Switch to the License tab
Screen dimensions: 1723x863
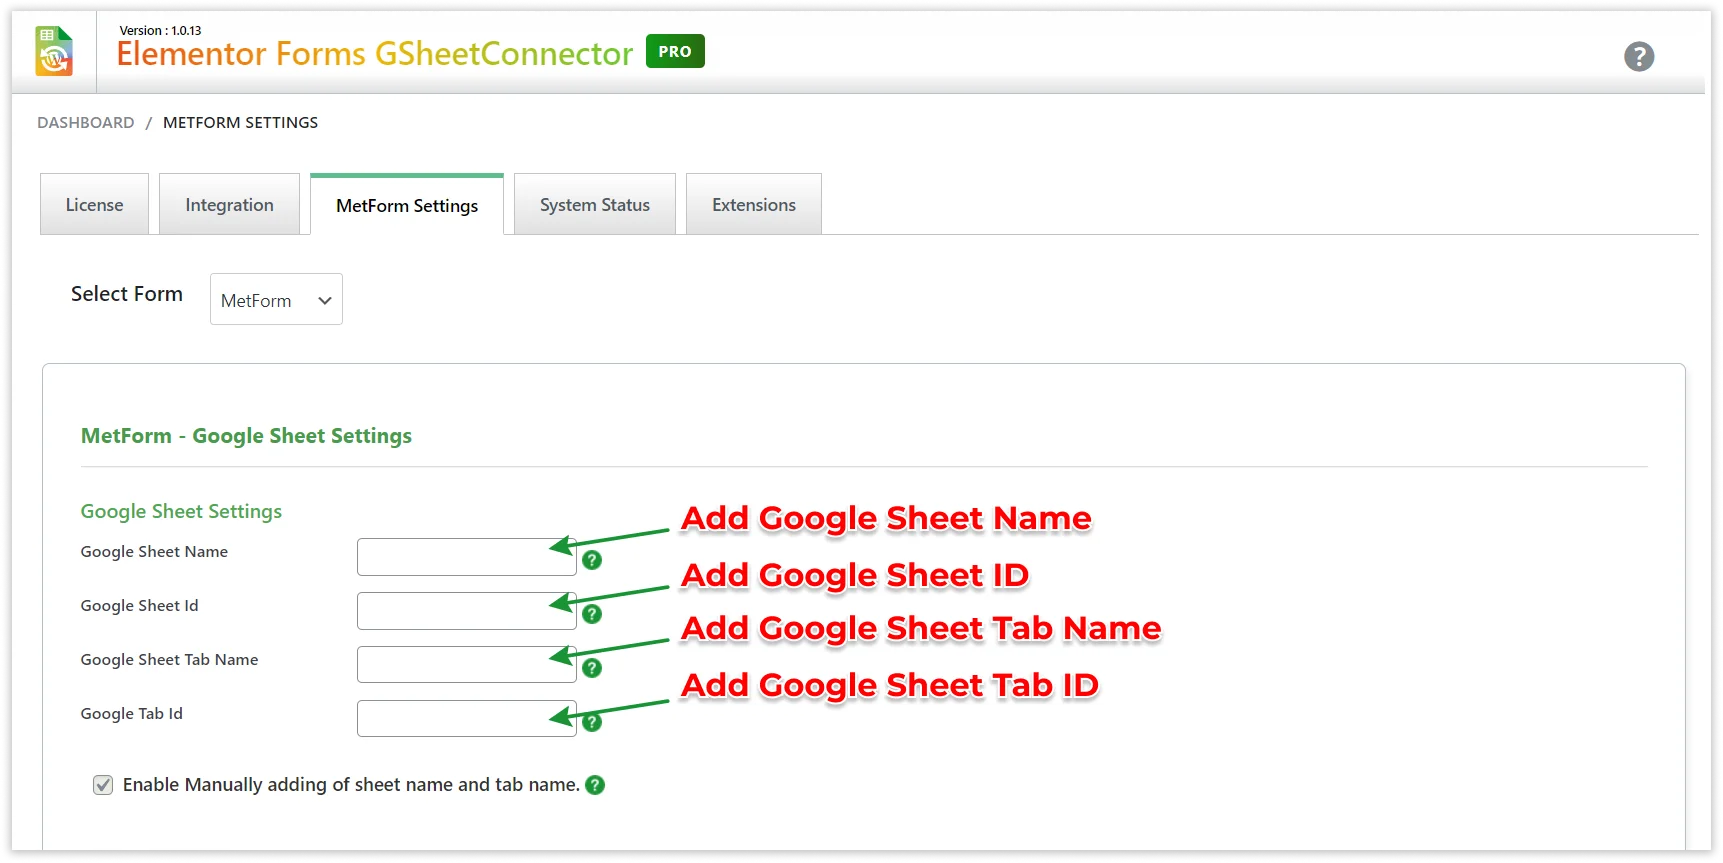point(95,205)
